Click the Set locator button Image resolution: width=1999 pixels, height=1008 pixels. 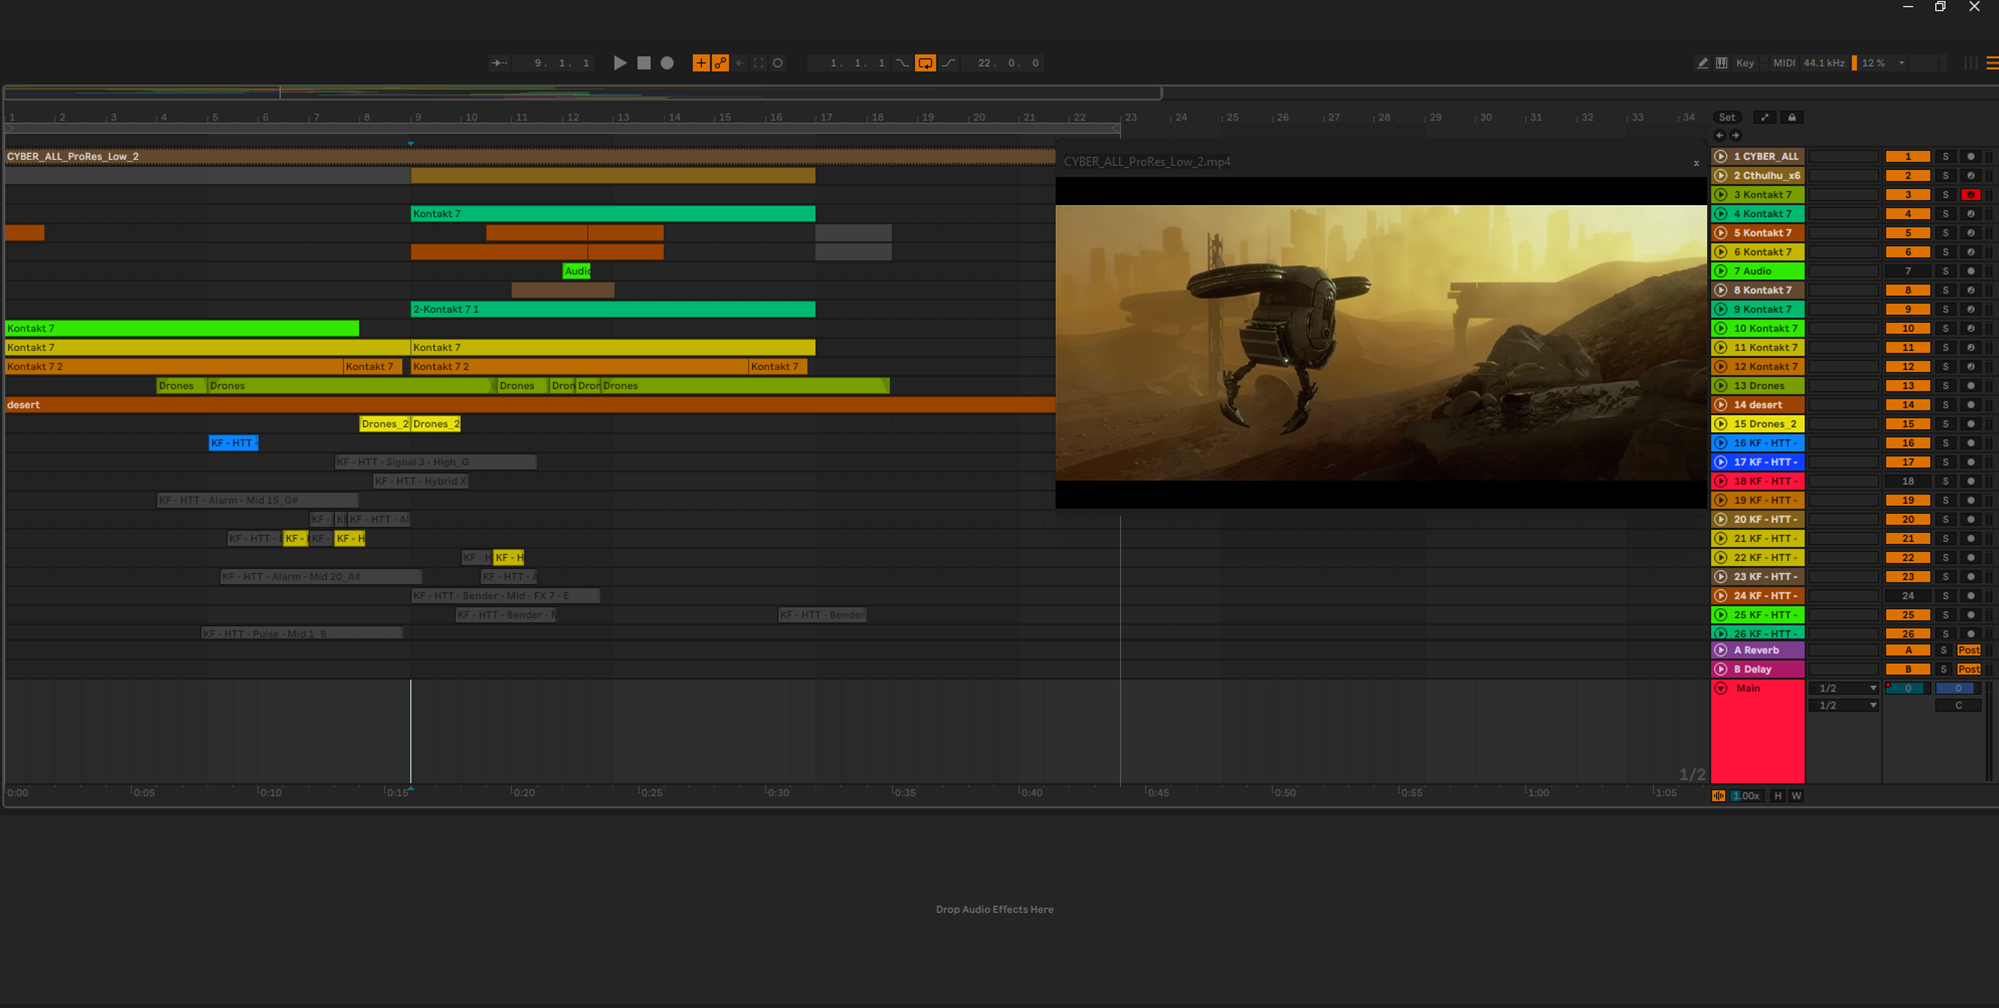(1727, 117)
